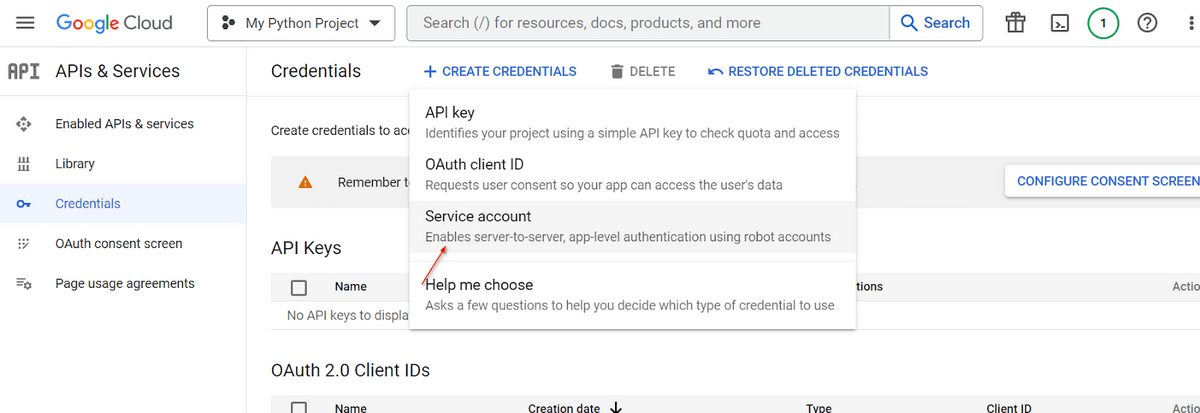The width and height of the screenshot is (1200, 413).
Task: Open the hamburger navigation menu
Action: click(x=26, y=23)
